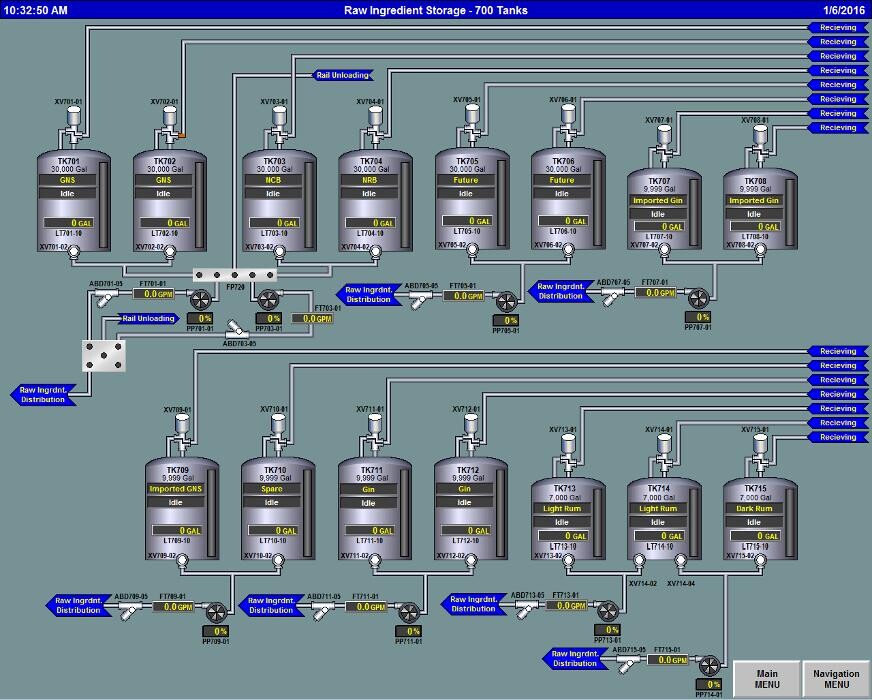Open the Main MENU
Screen dimensions: 872x700
tap(766, 680)
